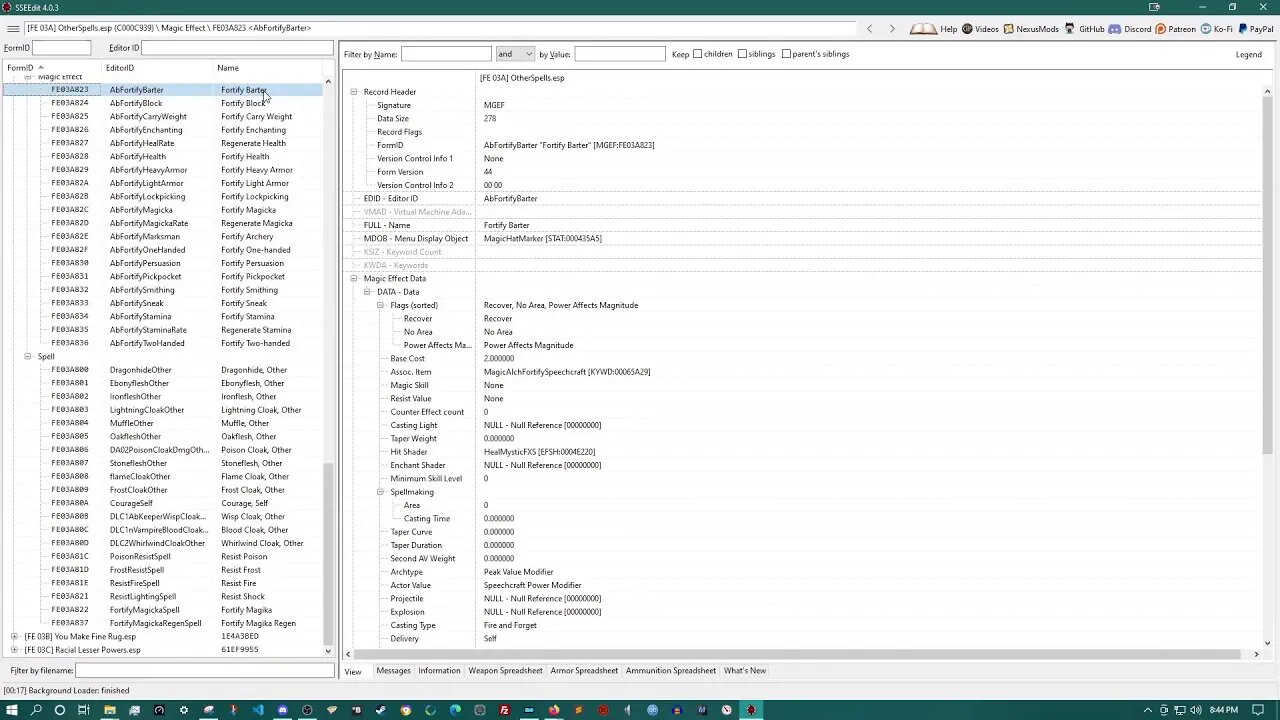Open File Explorer from the taskbar
The image size is (1280, 720).
[109, 710]
